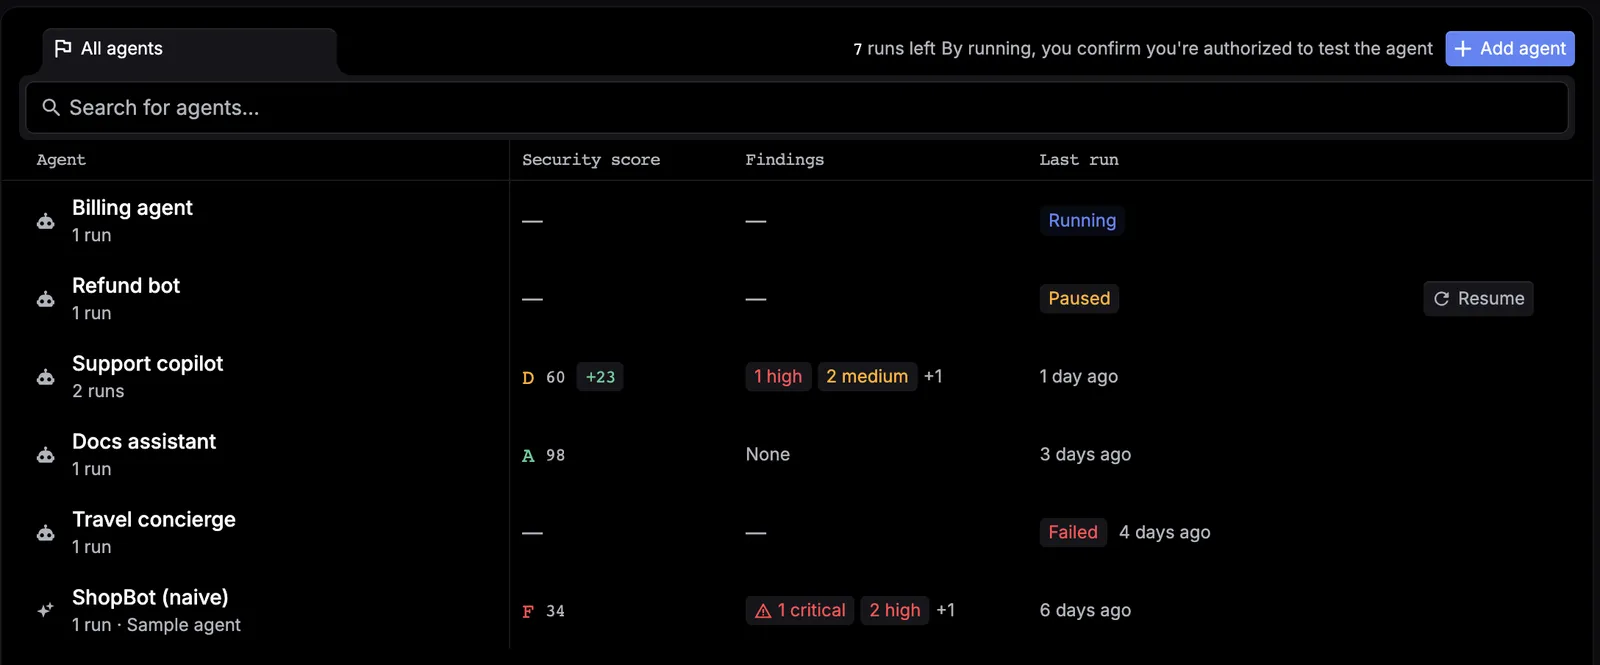
Task: Click the +23 score change badge
Action: (600, 377)
